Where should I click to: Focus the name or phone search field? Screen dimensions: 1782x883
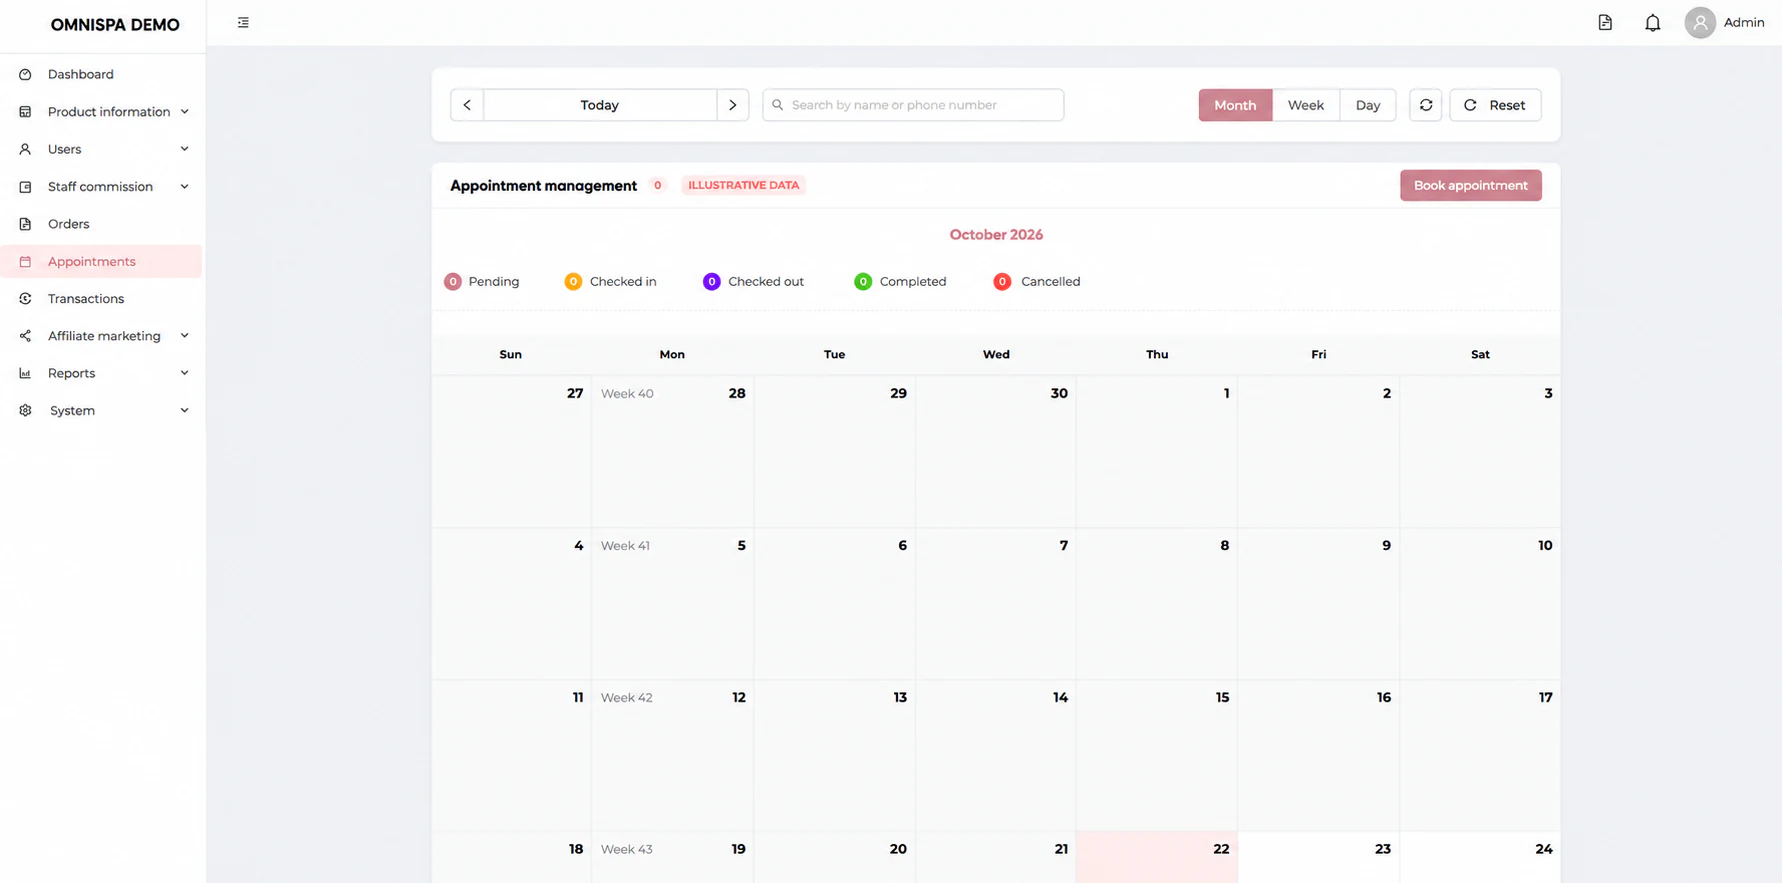[x=913, y=105]
